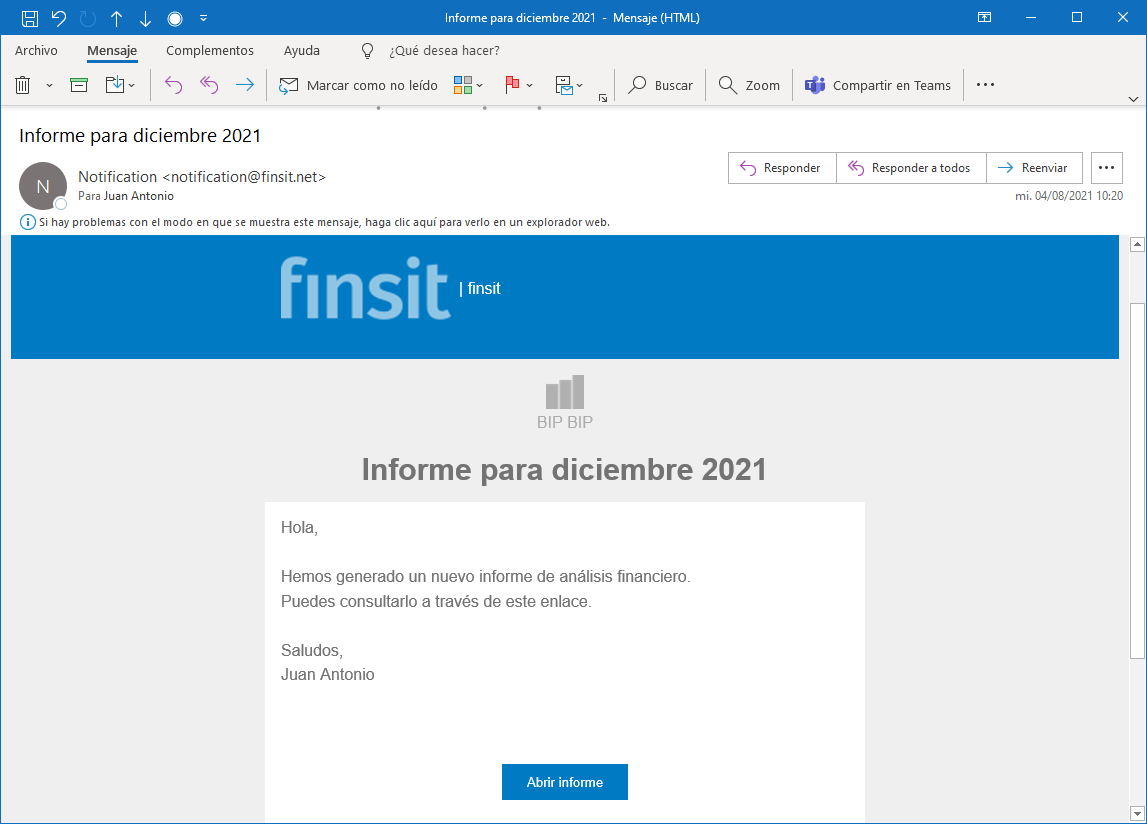The image size is (1147, 824).
Task: Focus the '¿Qué desea hacer?' search field
Action: (444, 50)
